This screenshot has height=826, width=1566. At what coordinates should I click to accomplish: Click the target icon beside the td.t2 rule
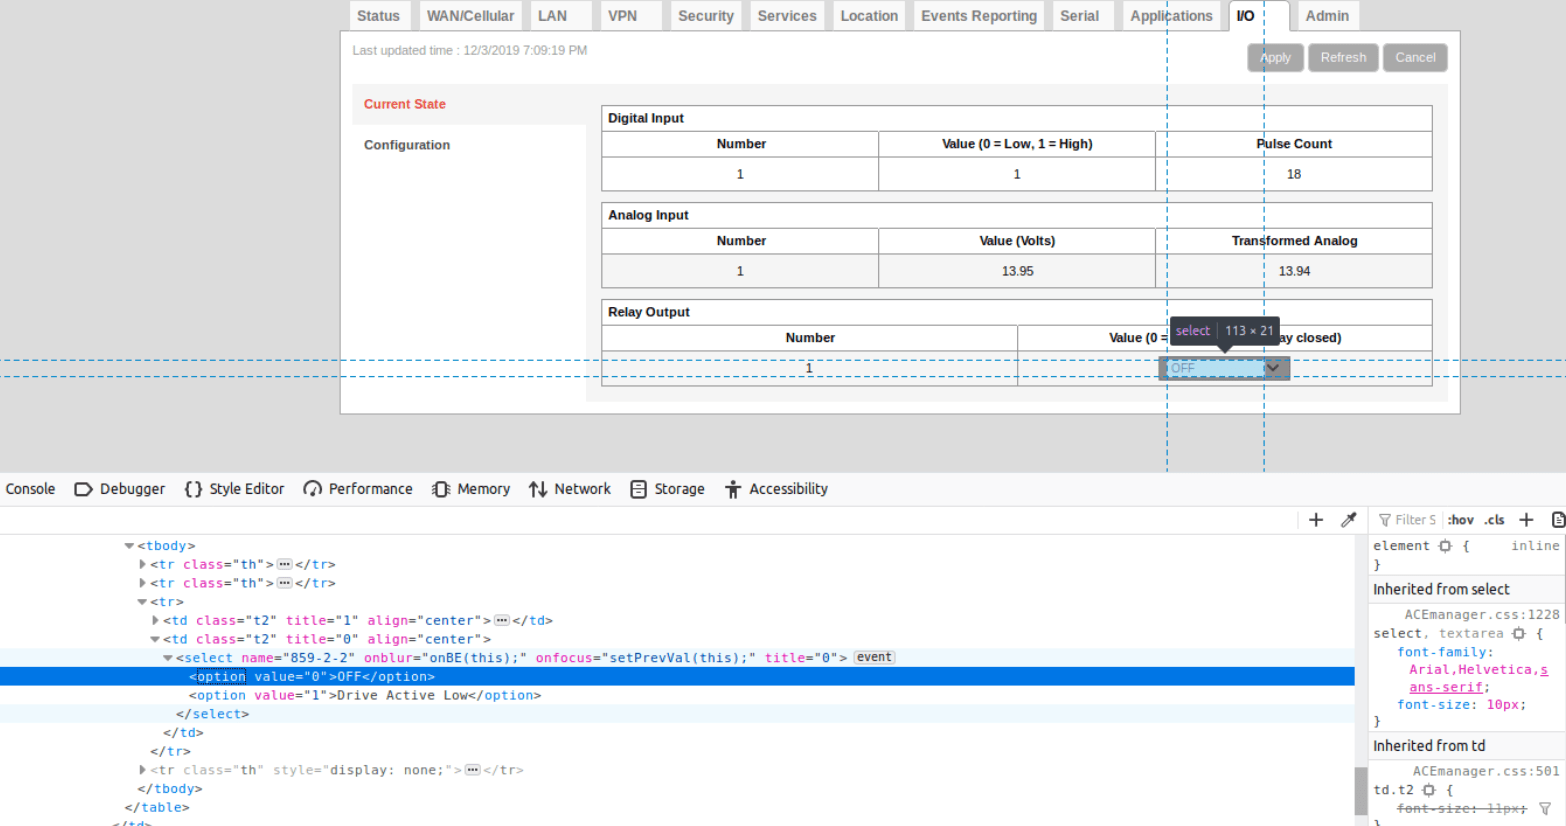click(x=1429, y=789)
